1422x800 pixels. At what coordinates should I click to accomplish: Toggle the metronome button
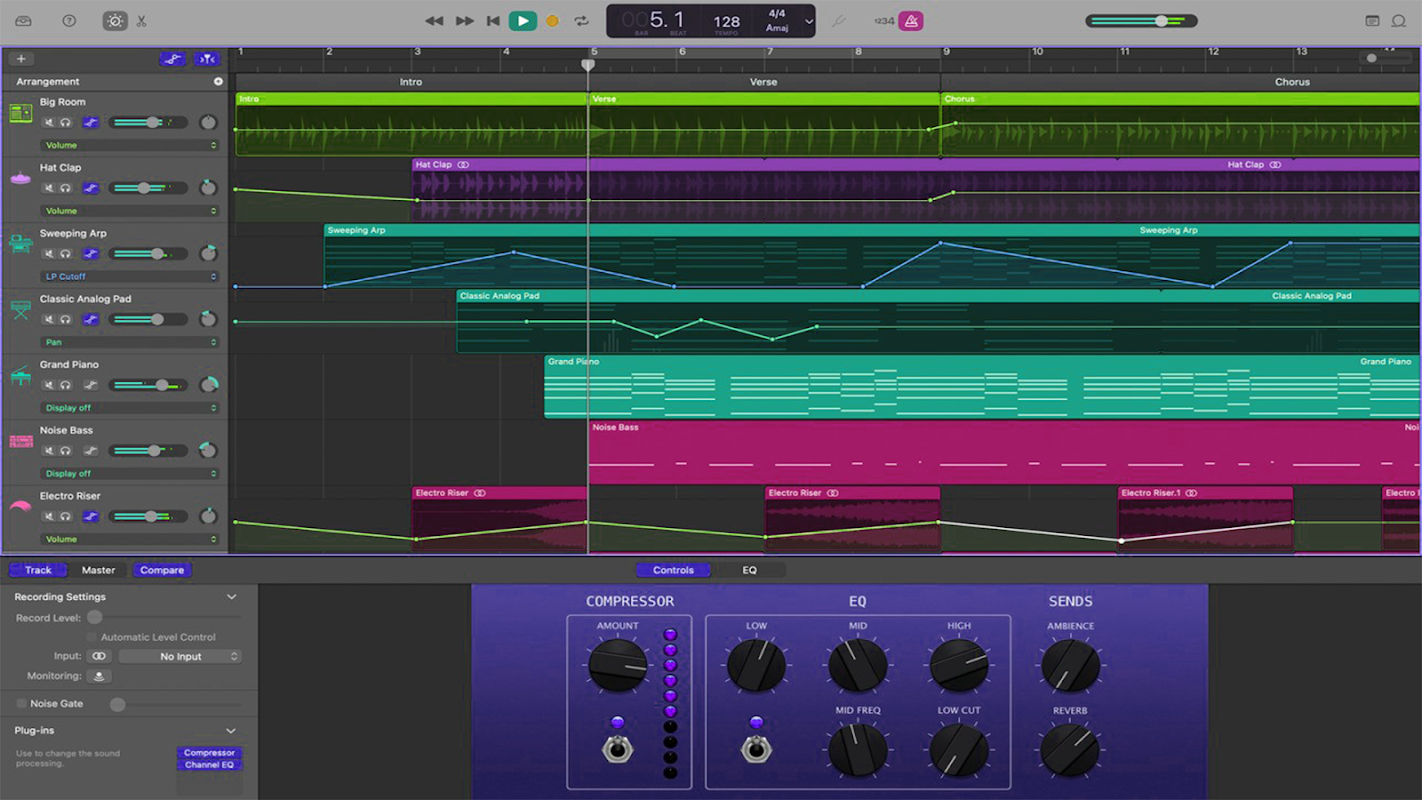pos(910,21)
